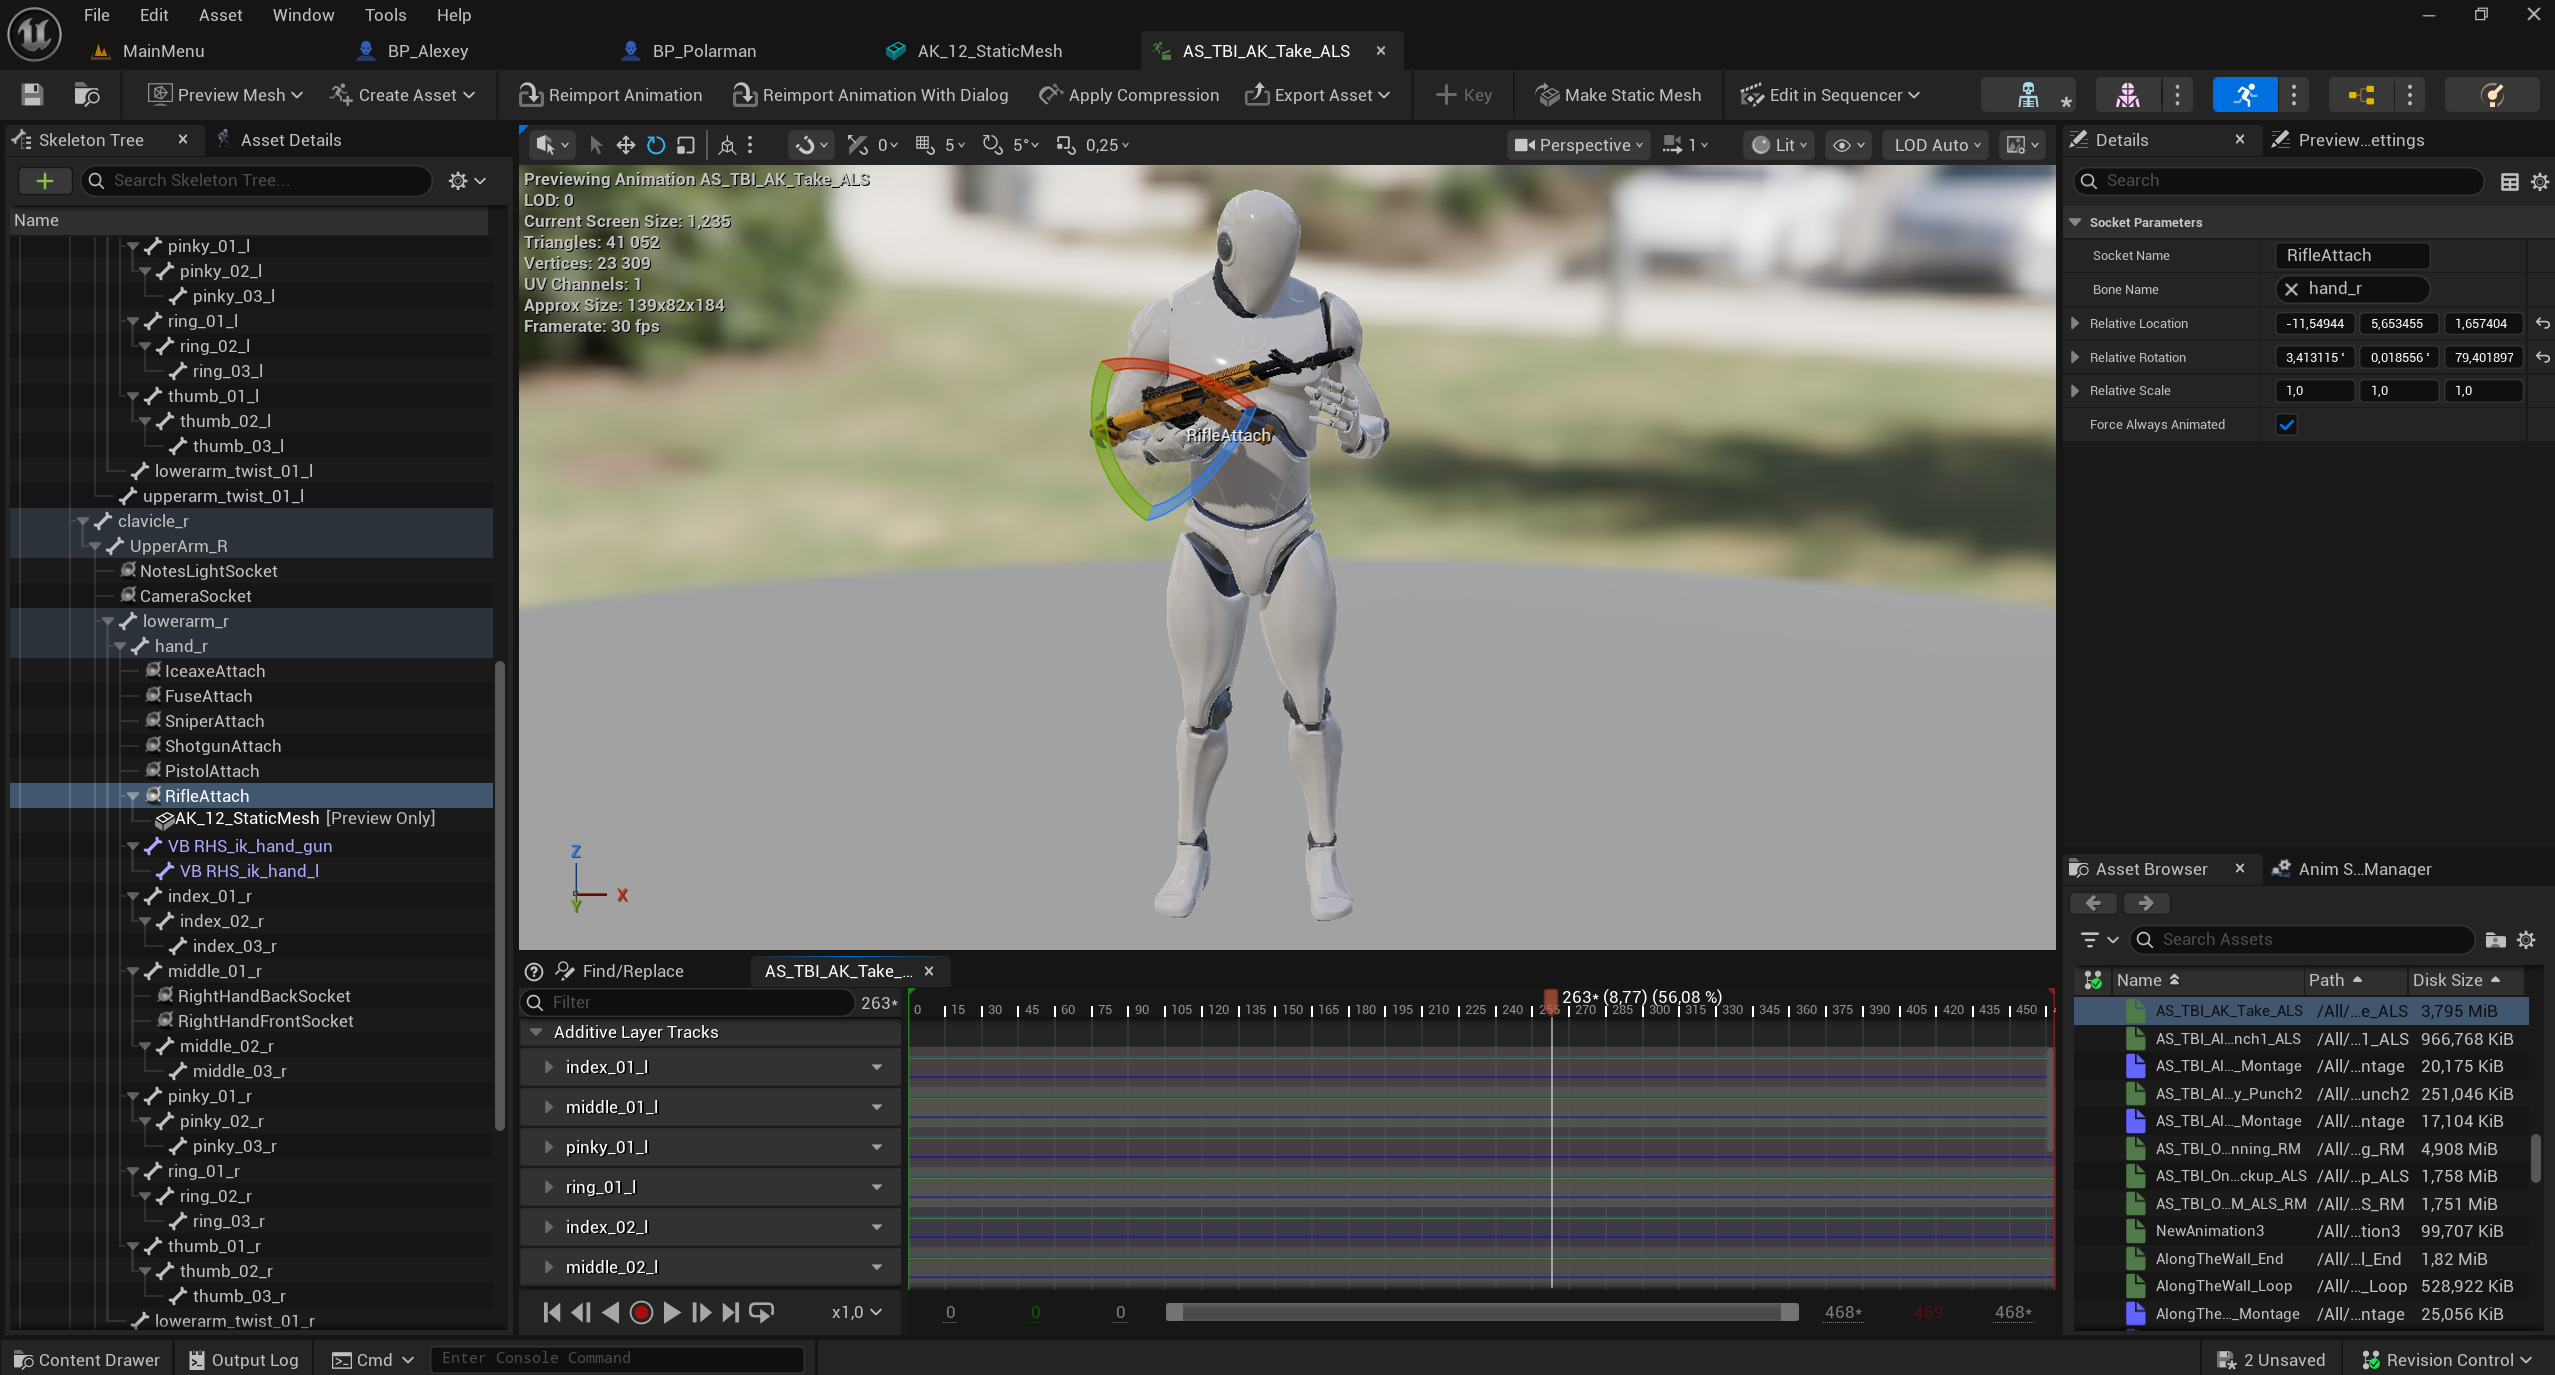Click Reimport Animation button
This screenshot has width=2555, height=1375.
click(610, 95)
